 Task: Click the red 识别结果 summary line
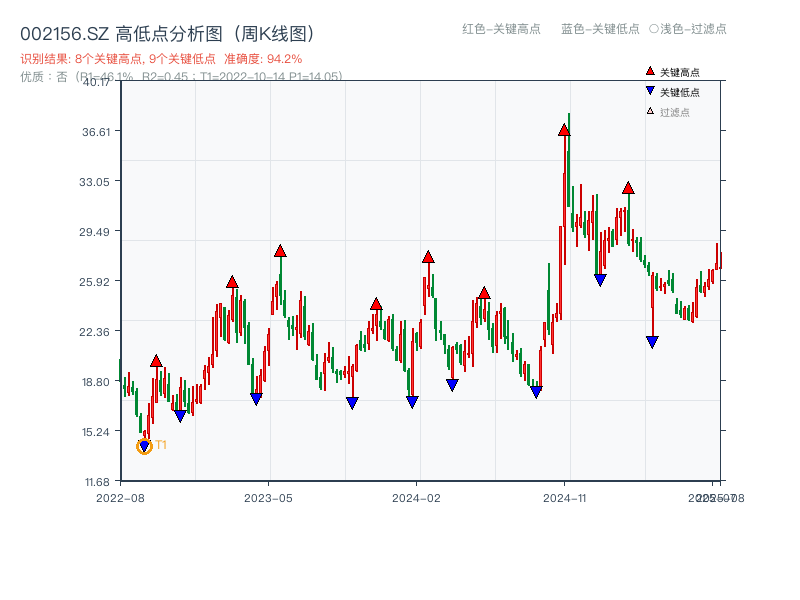[x=161, y=59]
